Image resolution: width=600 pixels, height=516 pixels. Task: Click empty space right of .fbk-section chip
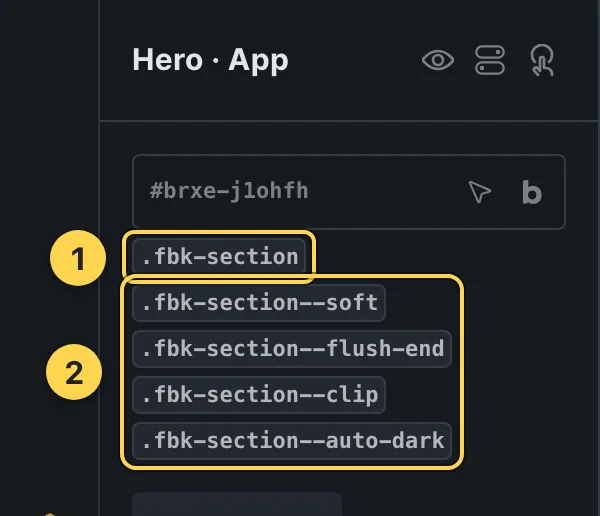point(440,256)
